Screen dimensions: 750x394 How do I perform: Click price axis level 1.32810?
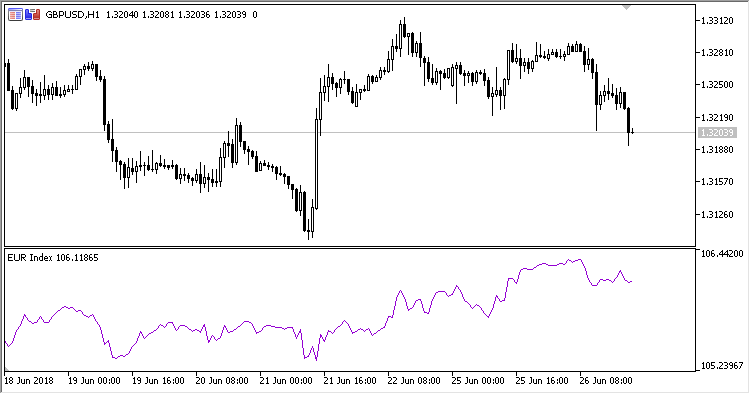[717, 53]
